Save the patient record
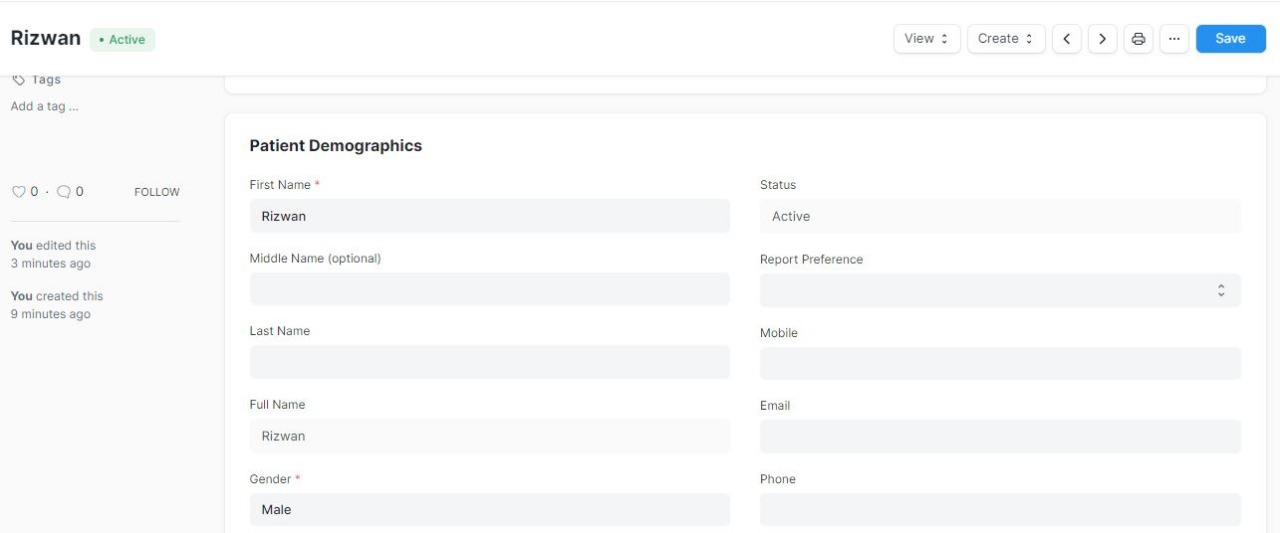Image resolution: width=1280 pixels, height=533 pixels. click(x=1230, y=39)
